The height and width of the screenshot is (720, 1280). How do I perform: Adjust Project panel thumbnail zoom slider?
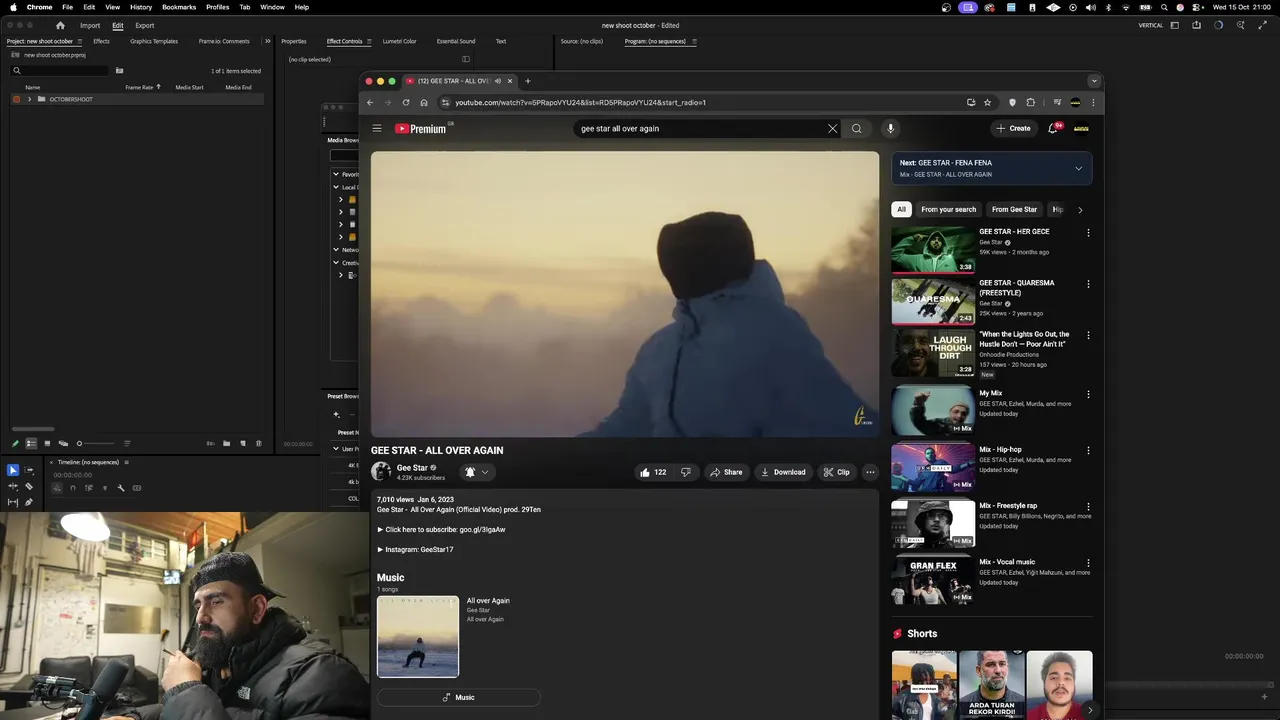coord(96,443)
